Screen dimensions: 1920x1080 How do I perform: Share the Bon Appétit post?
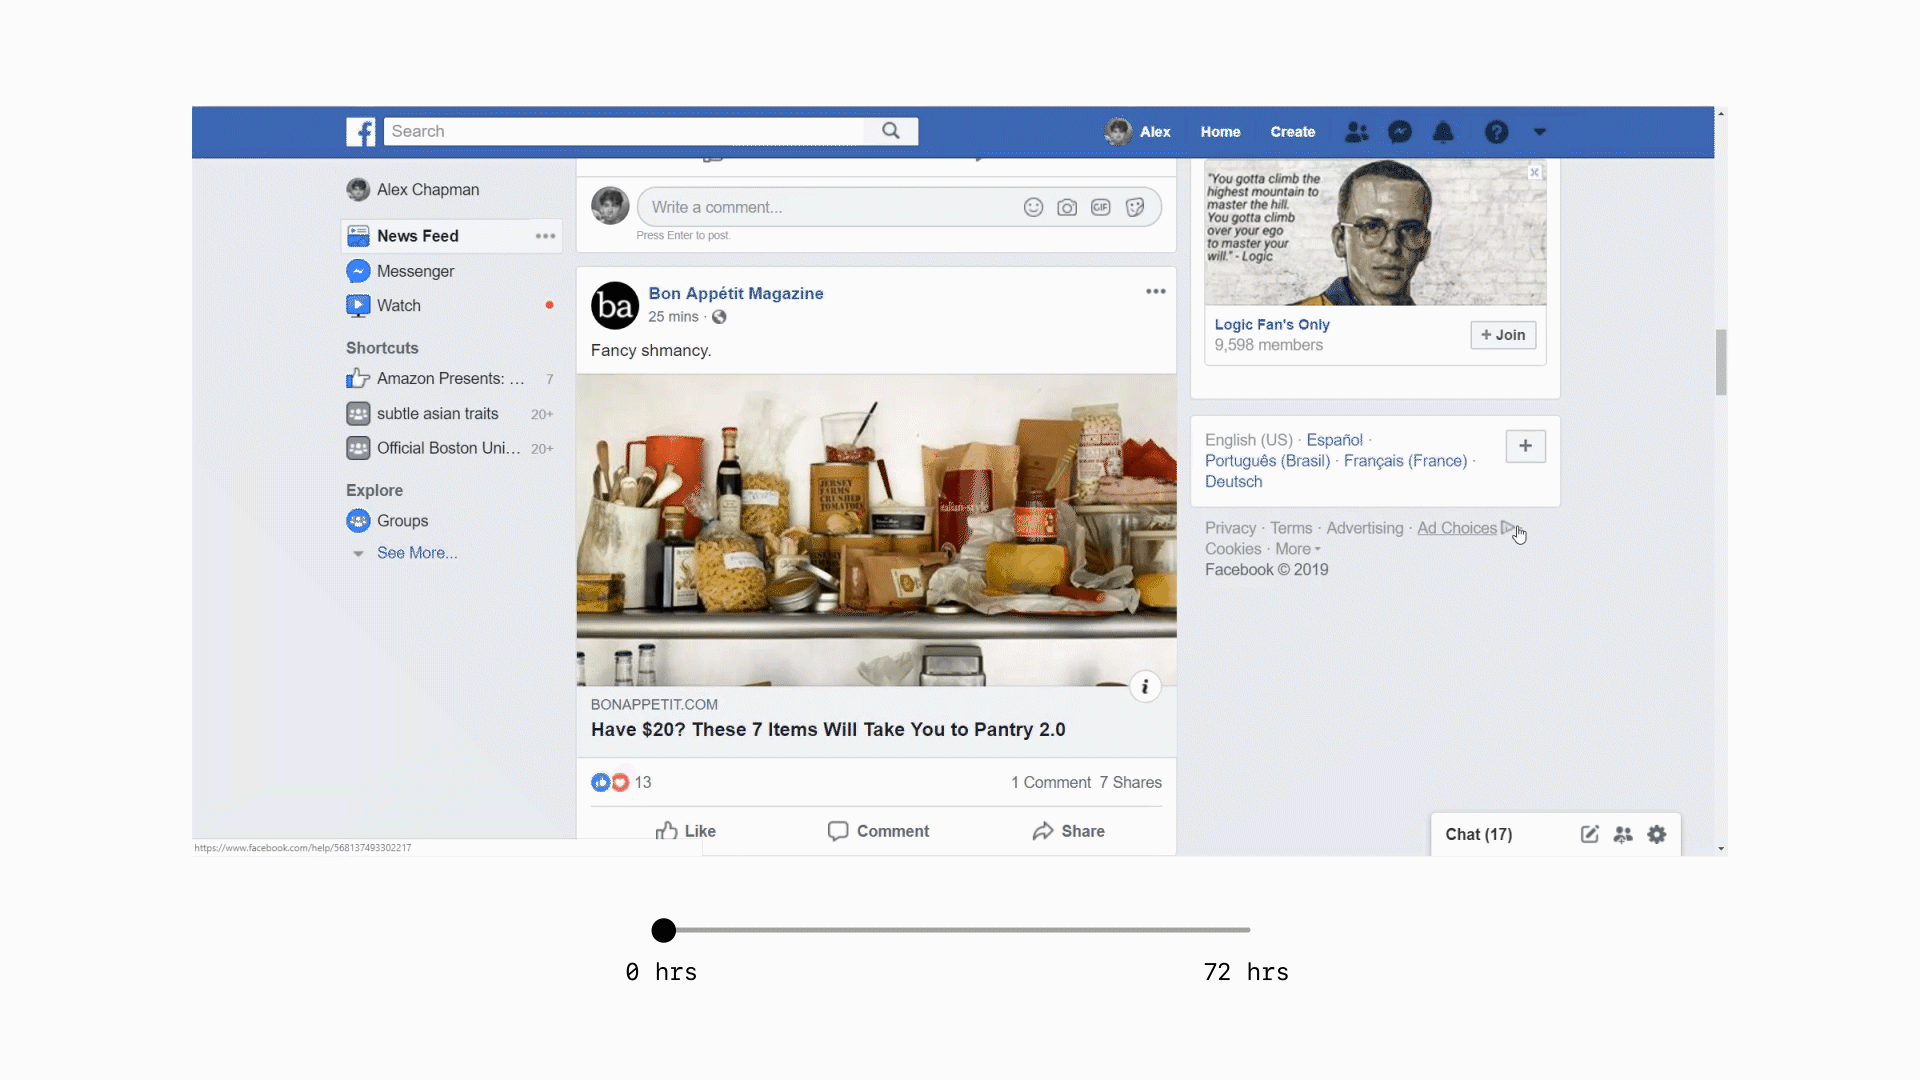pyautogui.click(x=1068, y=831)
